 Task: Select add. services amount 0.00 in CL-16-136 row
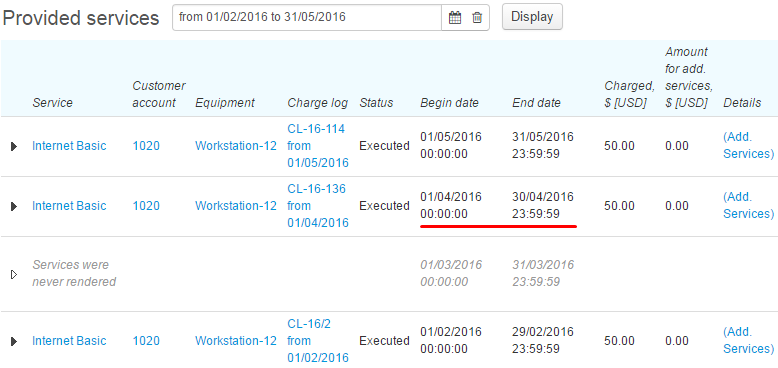(677, 205)
